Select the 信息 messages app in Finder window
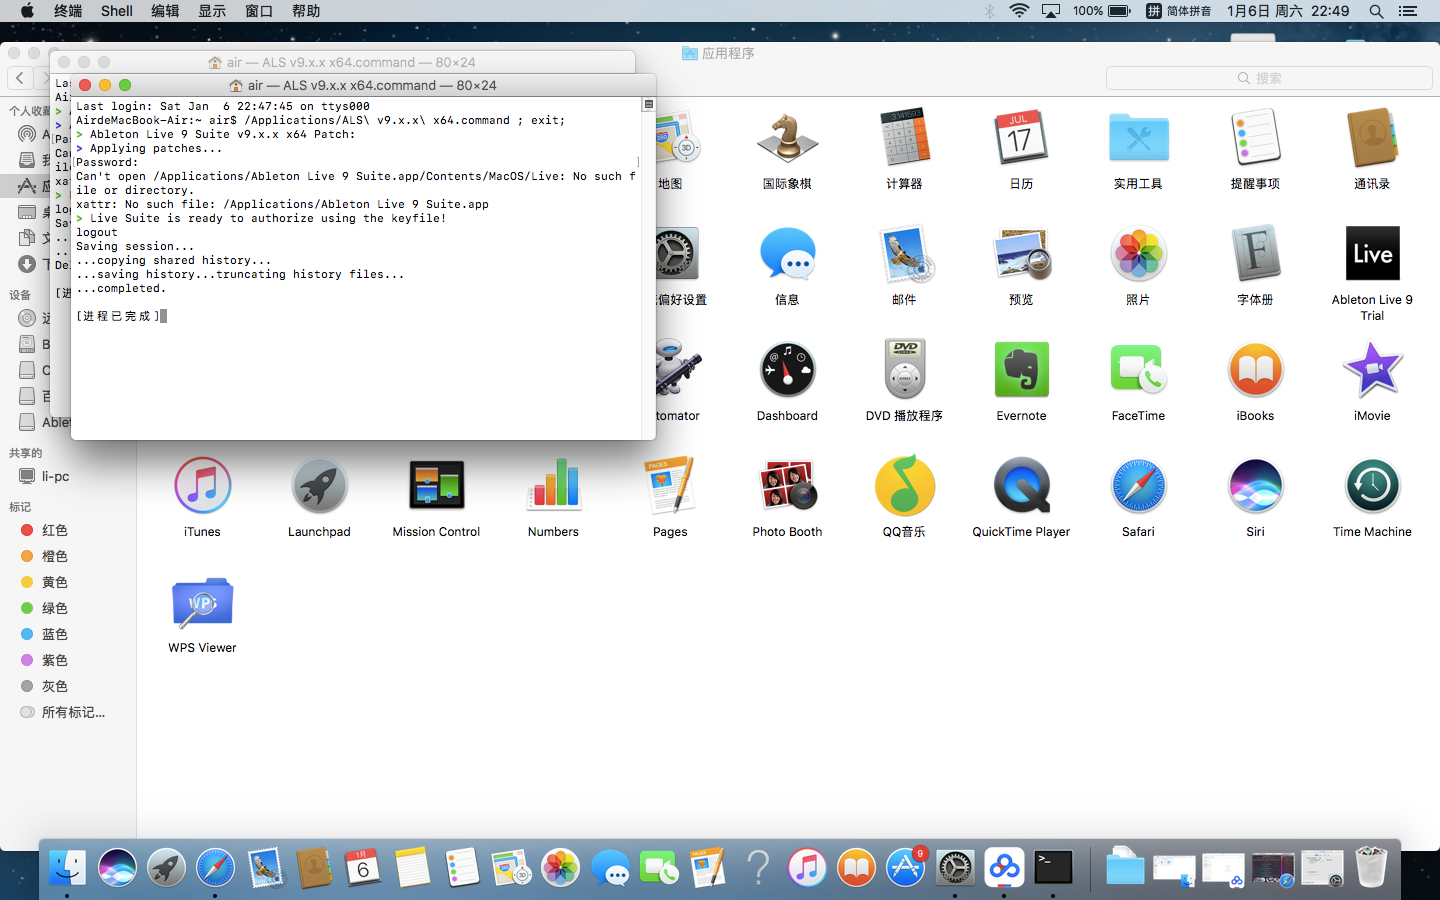 point(787,255)
